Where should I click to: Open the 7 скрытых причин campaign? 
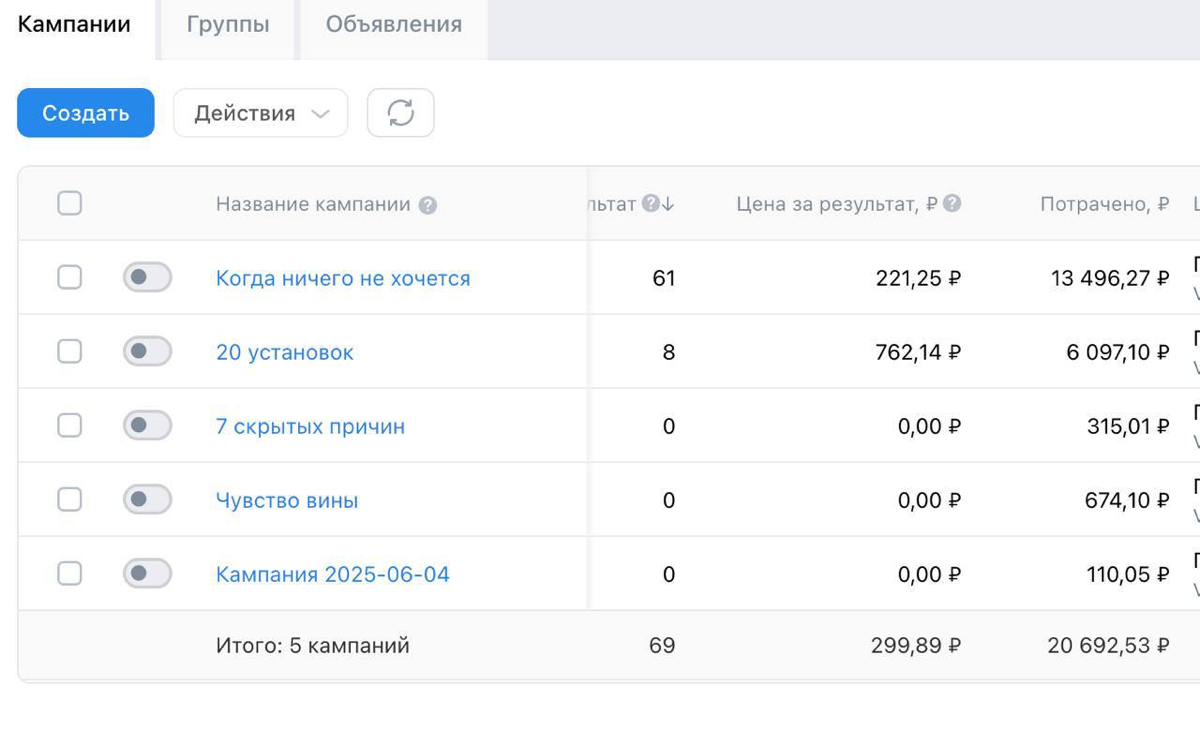coord(311,426)
